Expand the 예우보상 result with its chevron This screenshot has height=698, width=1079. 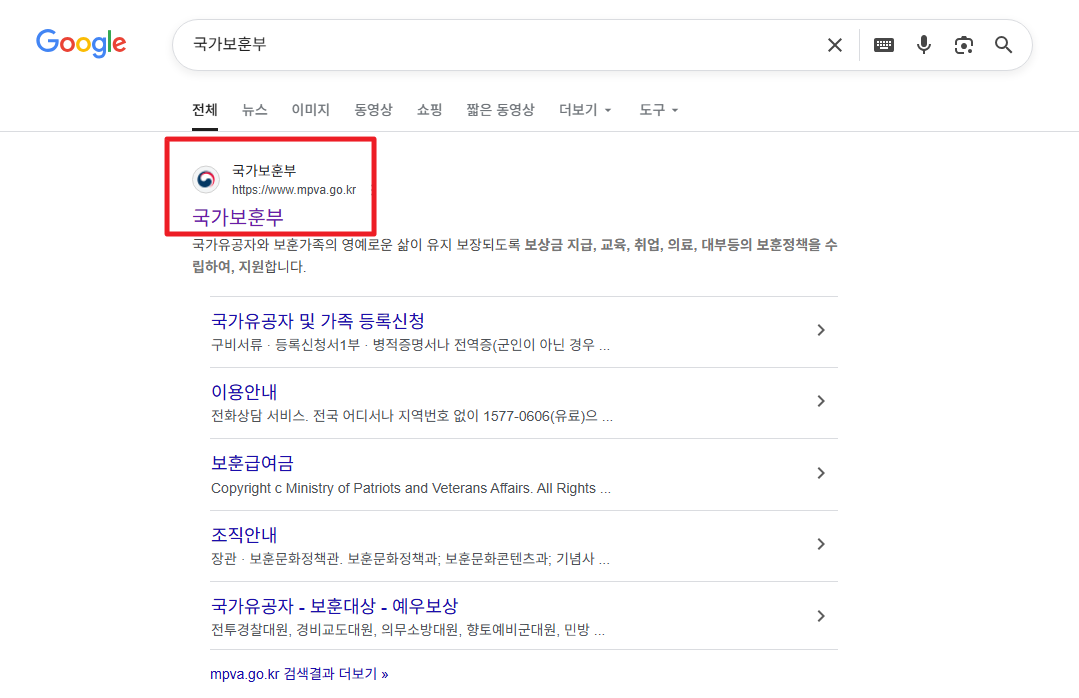click(x=821, y=615)
